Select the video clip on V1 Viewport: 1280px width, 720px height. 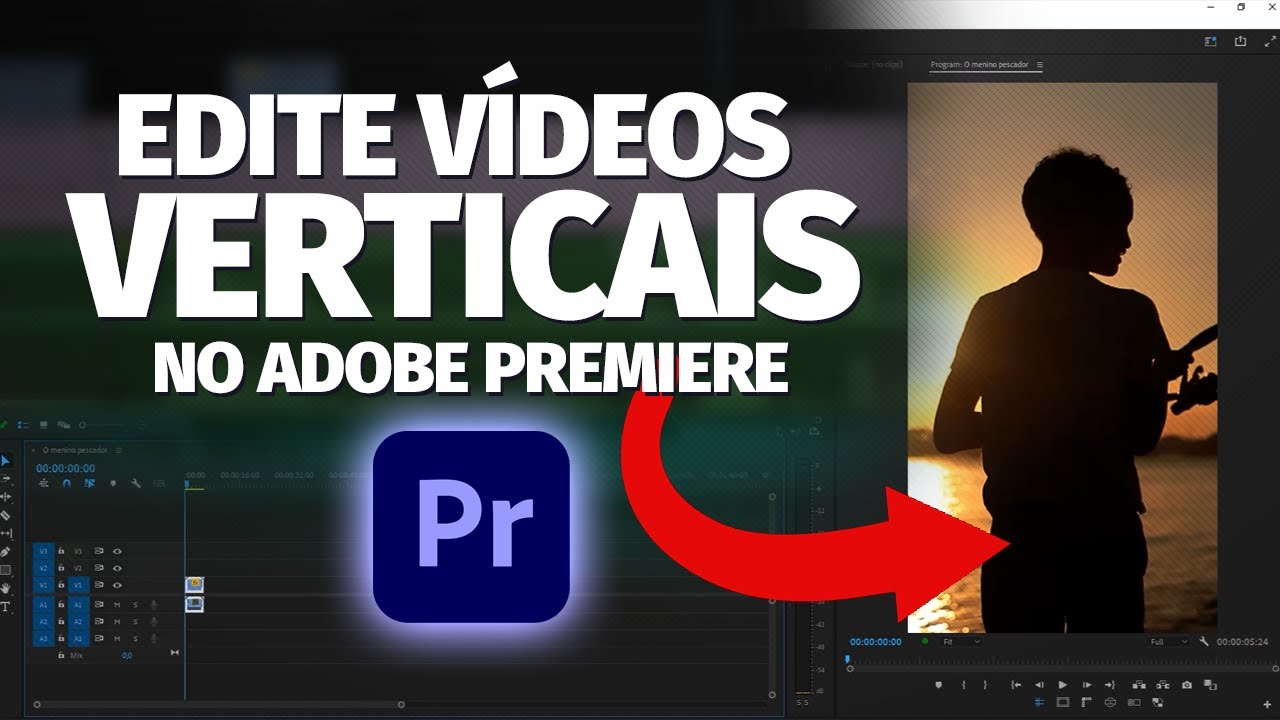pos(194,585)
